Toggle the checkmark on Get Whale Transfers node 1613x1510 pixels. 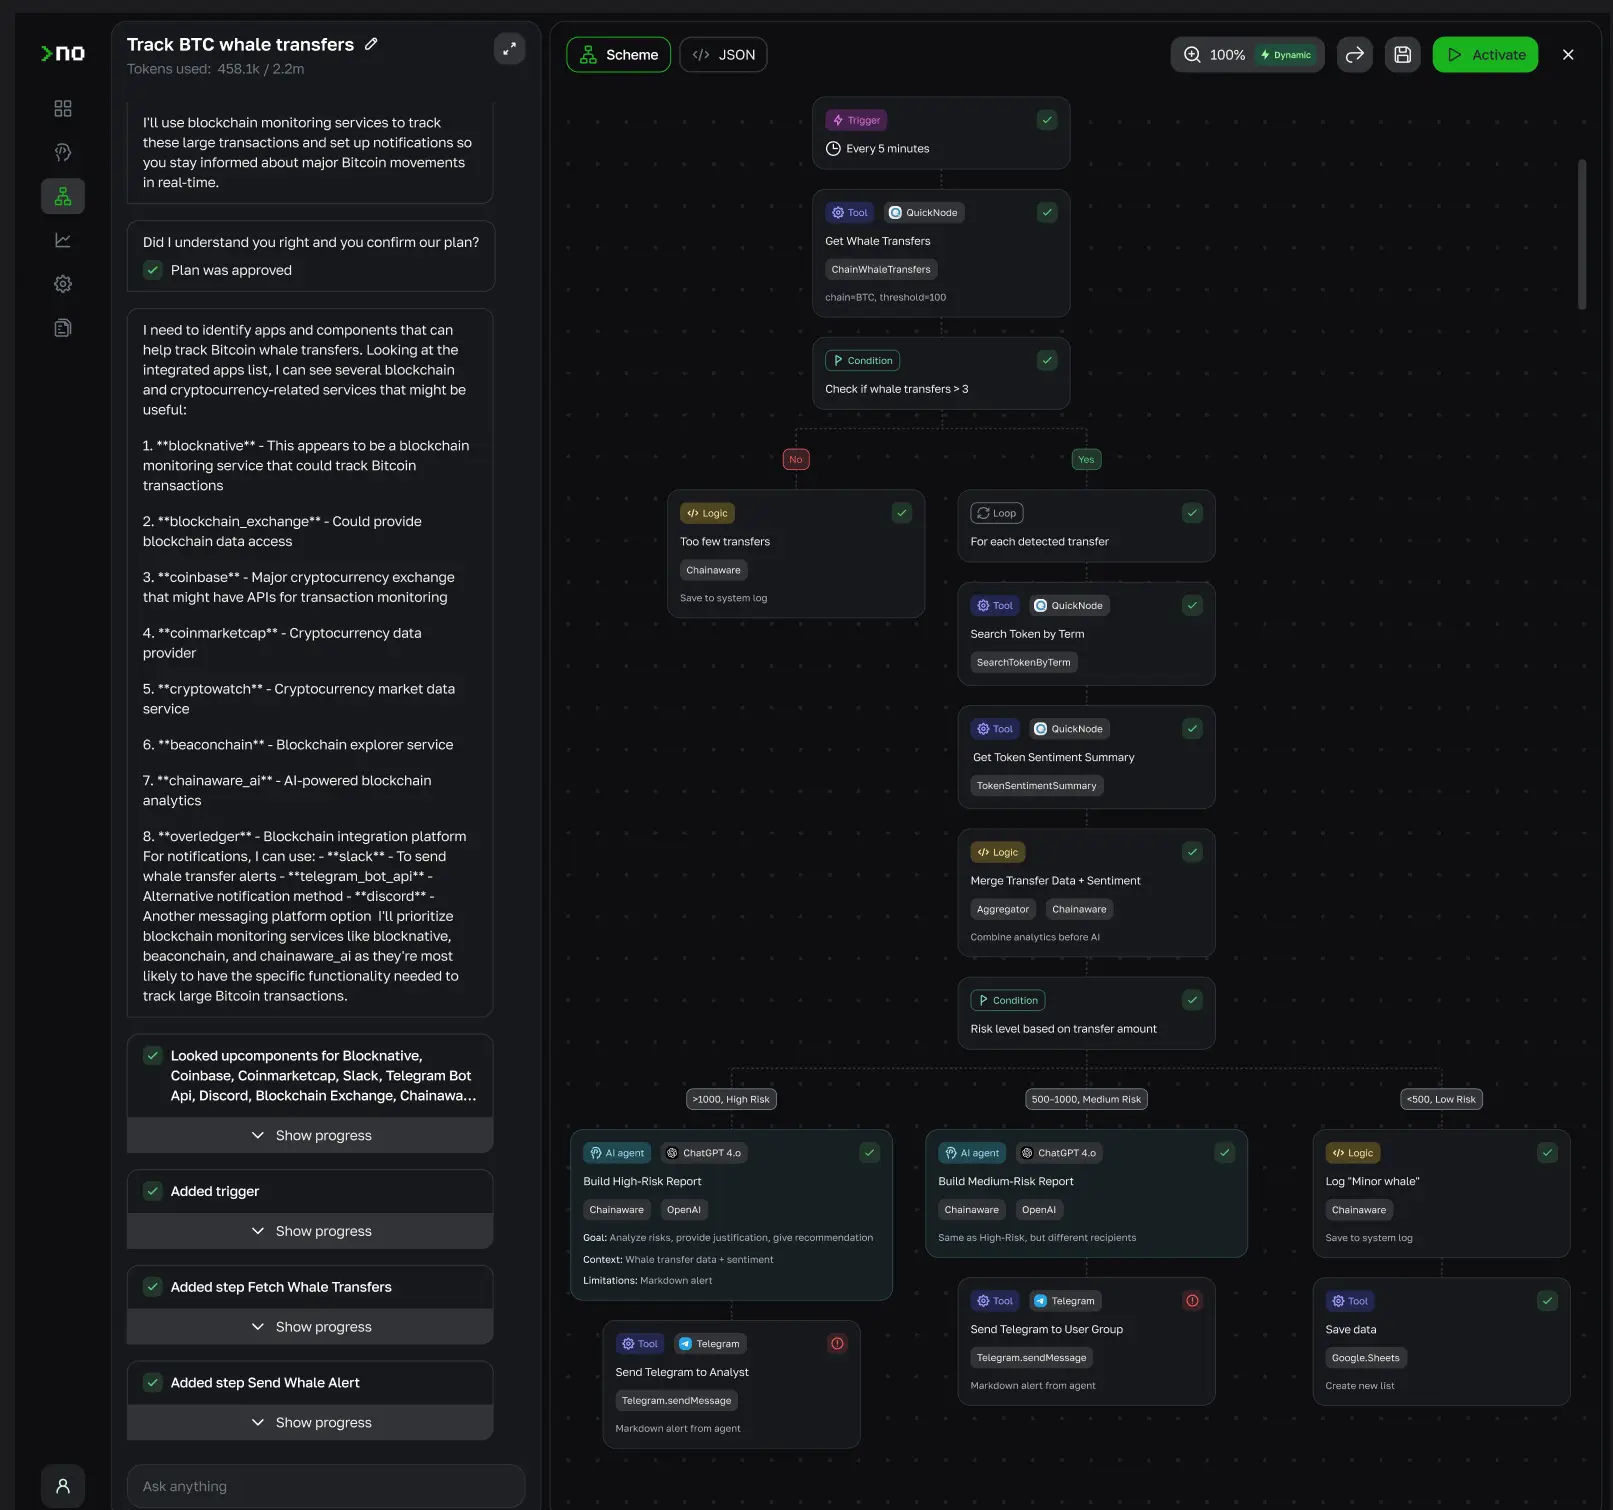(x=1046, y=212)
